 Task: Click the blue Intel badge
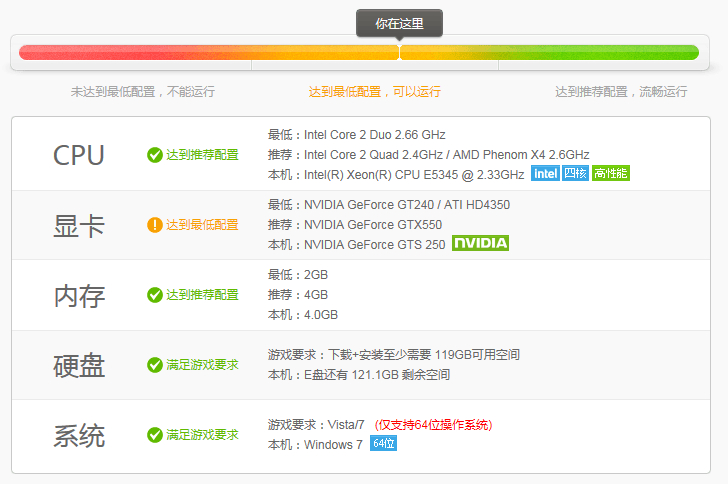545,174
